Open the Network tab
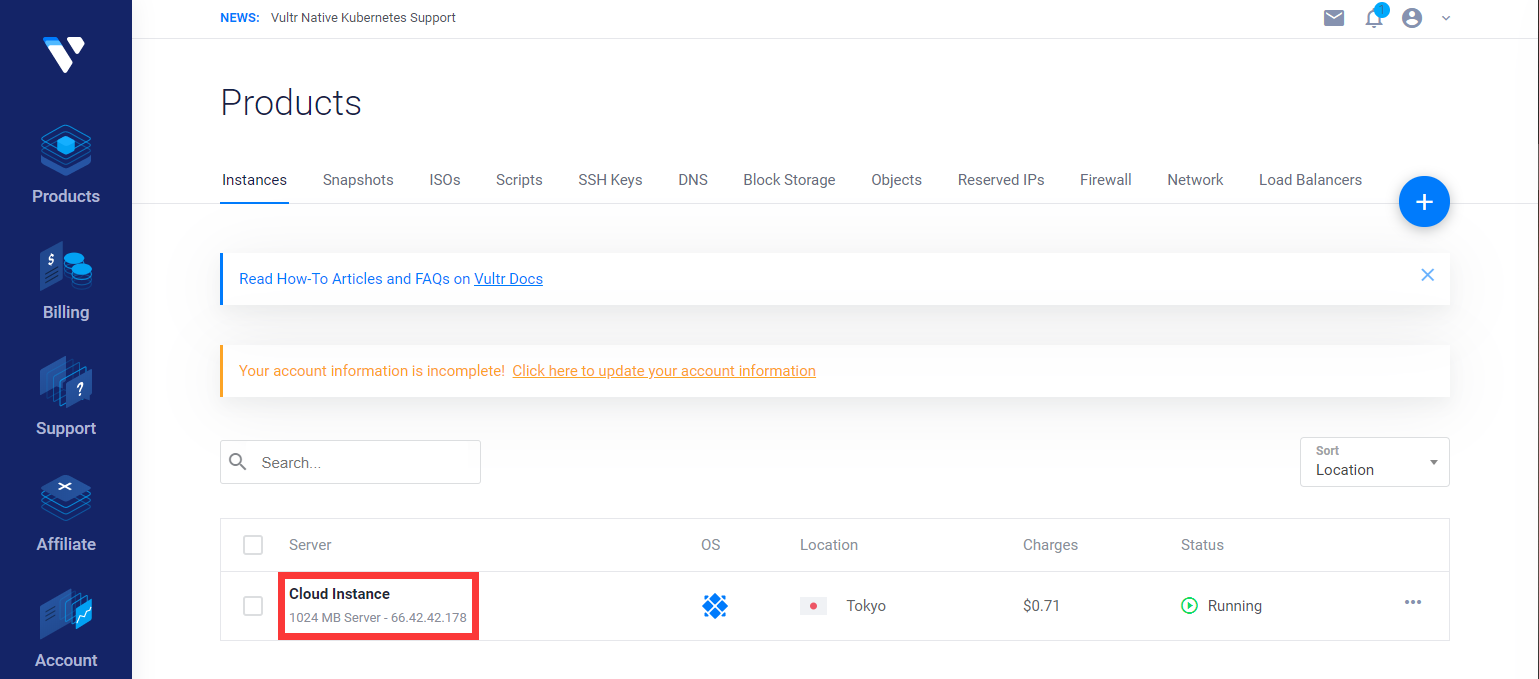Image resolution: width=1539 pixels, height=679 pixels. pos(1195,180)
